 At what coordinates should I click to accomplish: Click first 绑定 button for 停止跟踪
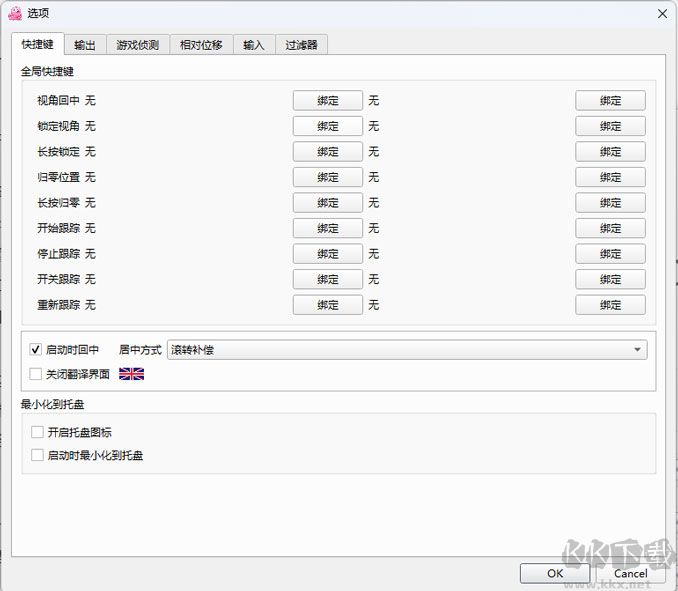click(328, 253)
